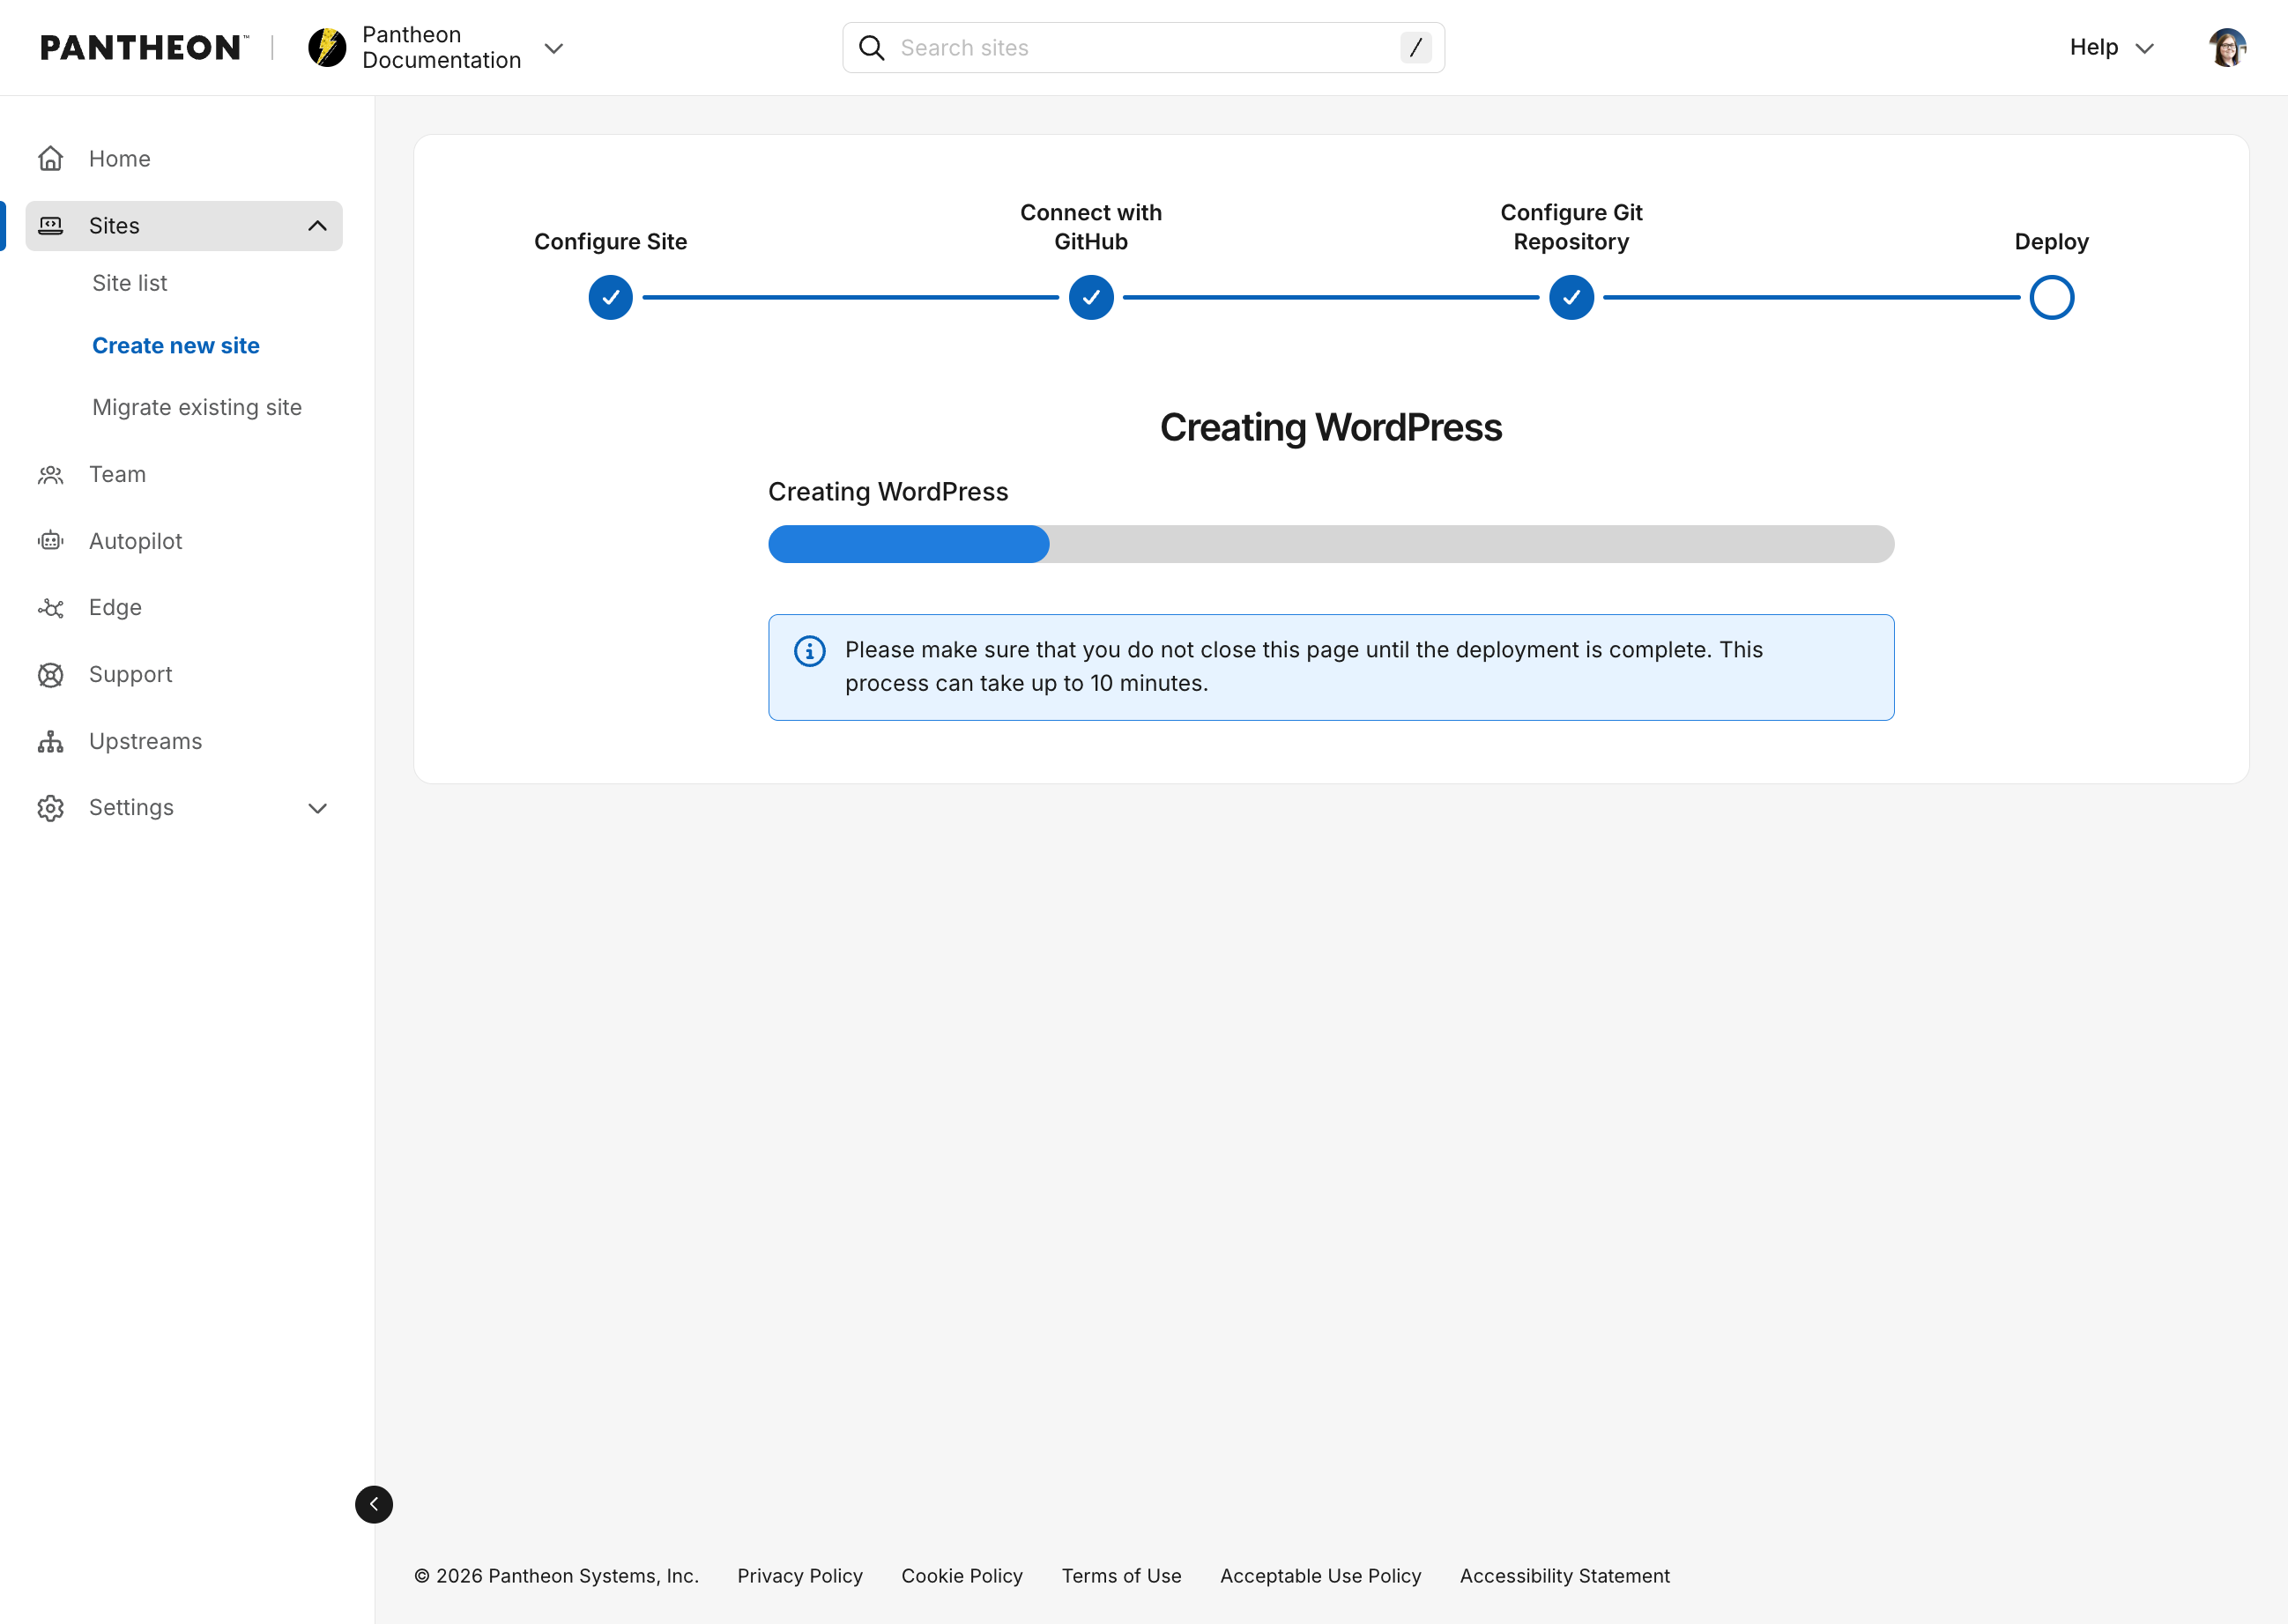
Task: Click the slash keyboard shortcut badge
Action: click(x=1415, y=47)
